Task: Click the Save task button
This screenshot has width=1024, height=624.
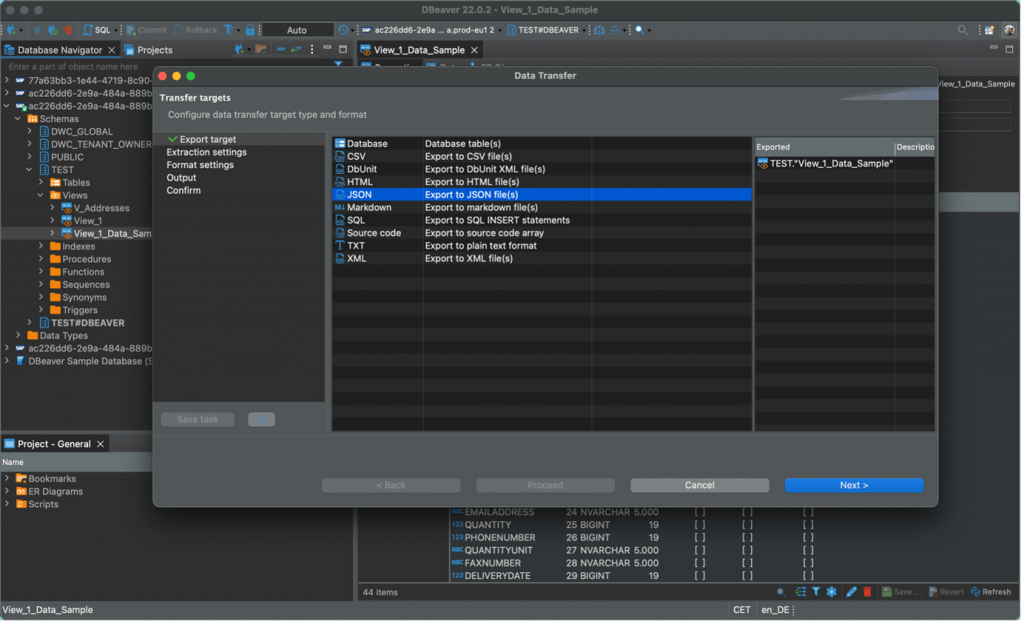Action: click(198, 420)
